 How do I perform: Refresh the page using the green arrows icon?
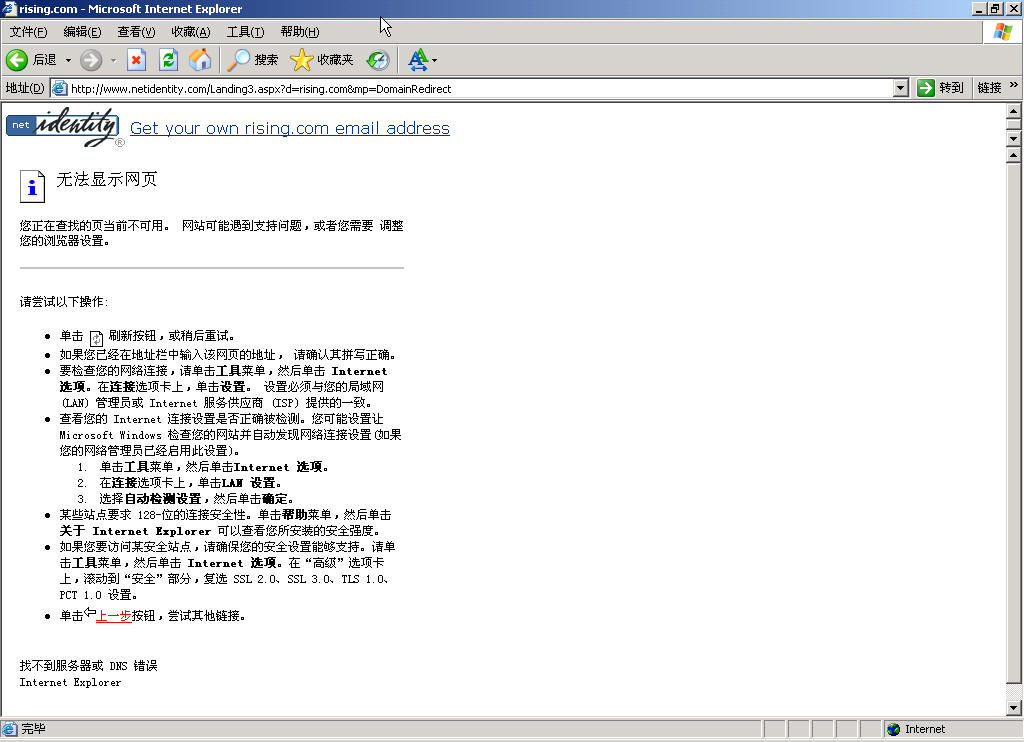168,60
